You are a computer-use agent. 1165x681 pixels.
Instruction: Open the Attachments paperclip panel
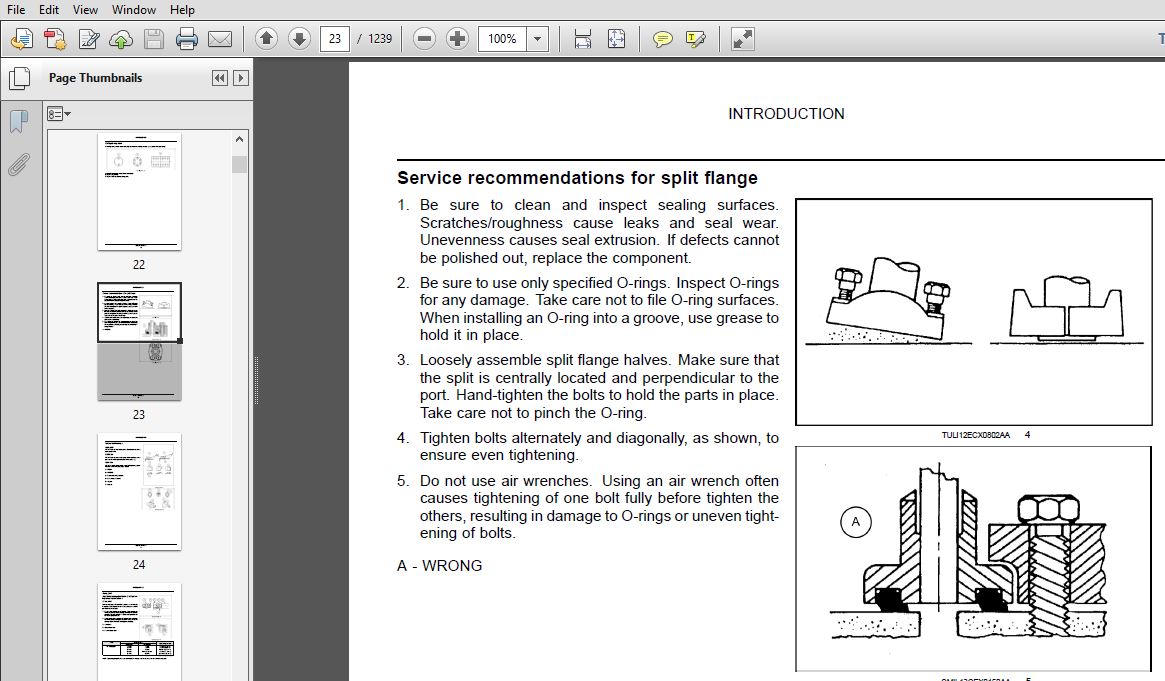point(19,164)
